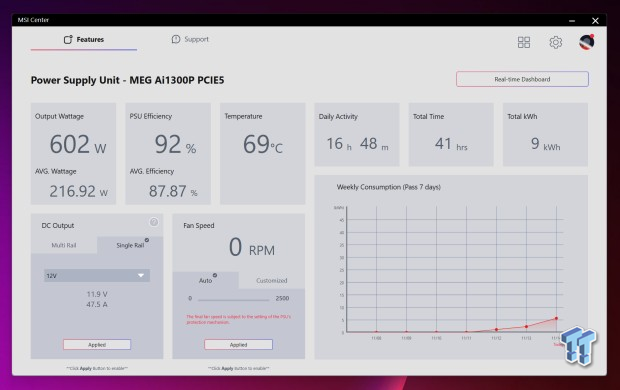Switch fan speed to Auto mode
Screen dimensions: 620x390
pos(206,280)
